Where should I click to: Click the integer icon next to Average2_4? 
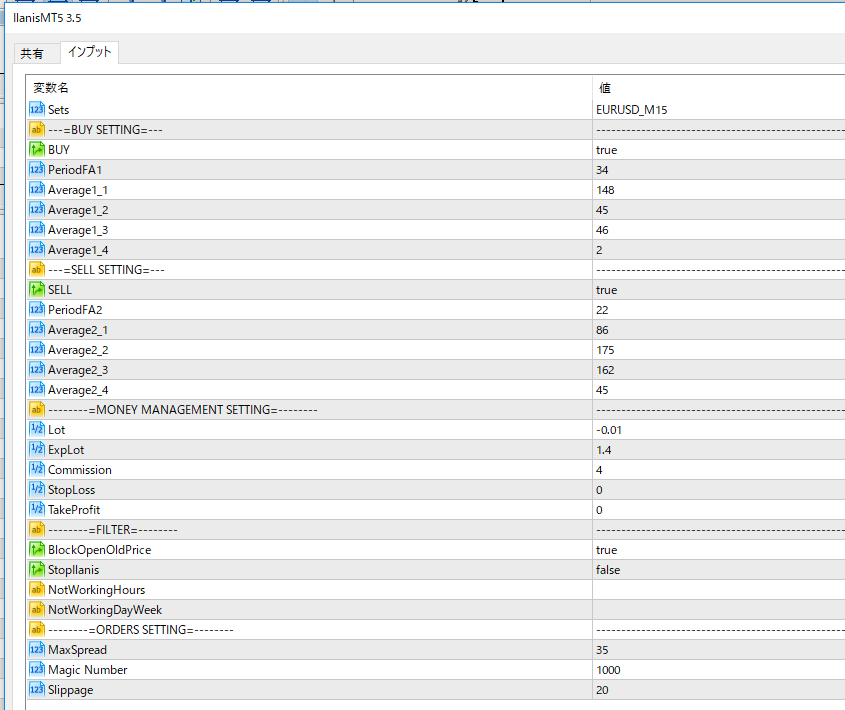click(x=37, y=389)
